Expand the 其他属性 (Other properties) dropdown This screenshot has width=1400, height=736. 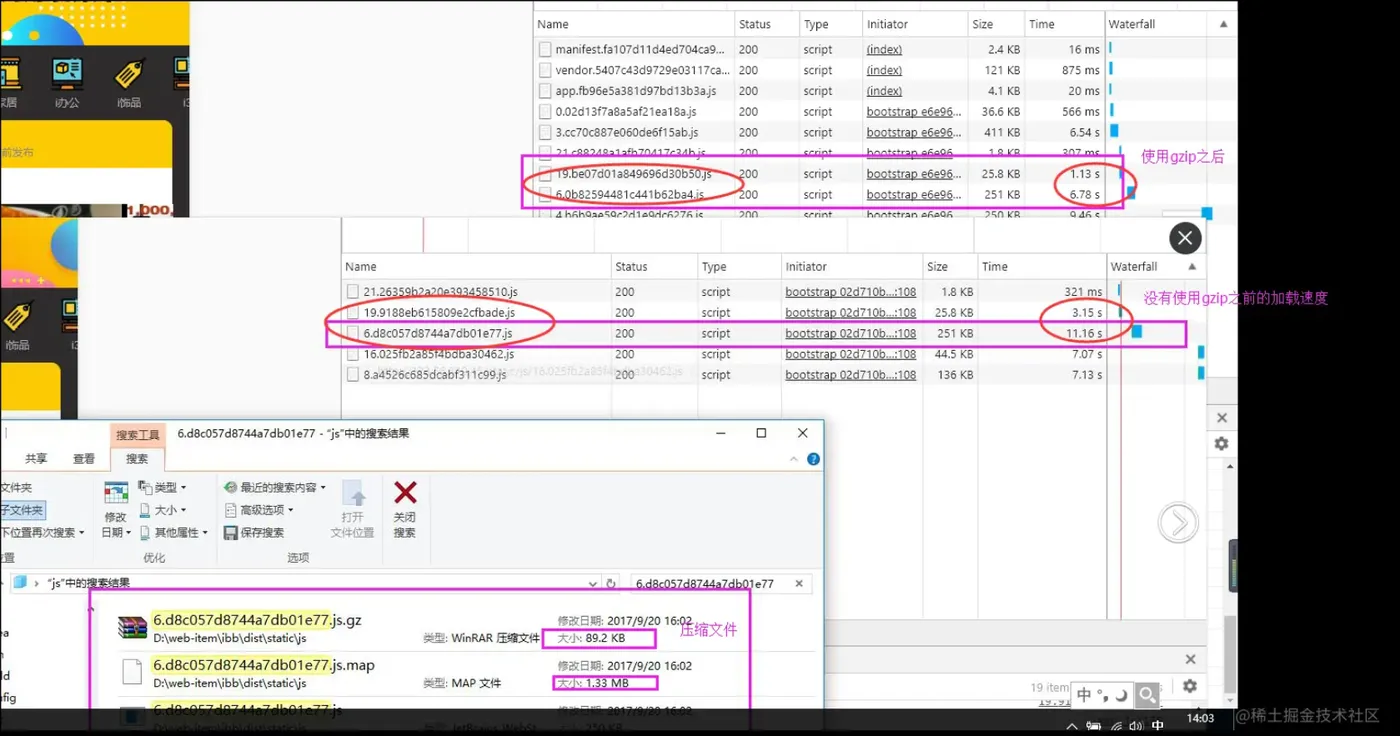point(174,533)
